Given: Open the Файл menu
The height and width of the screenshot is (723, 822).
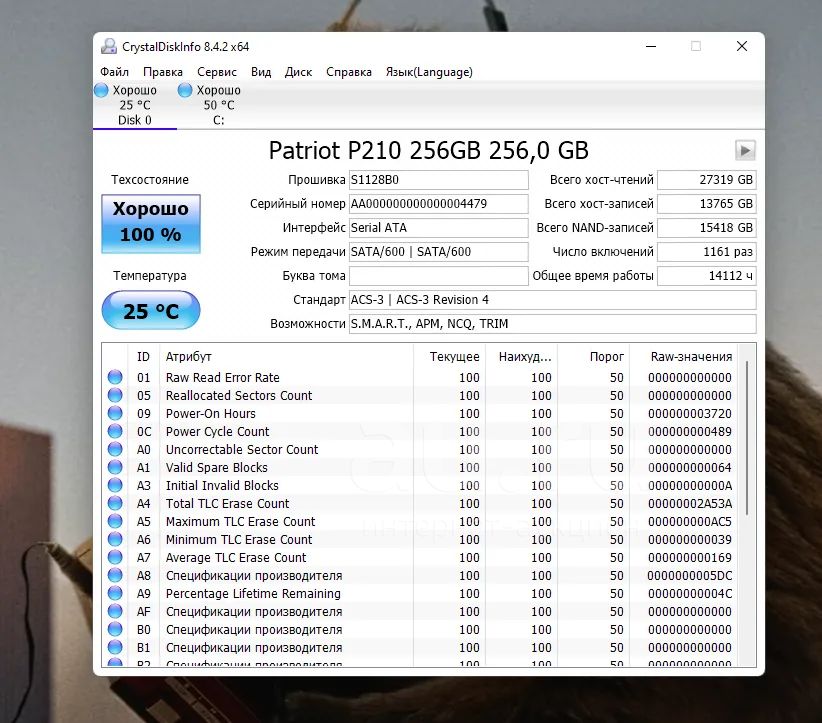Looking at the screenshot, I should 114,72.
